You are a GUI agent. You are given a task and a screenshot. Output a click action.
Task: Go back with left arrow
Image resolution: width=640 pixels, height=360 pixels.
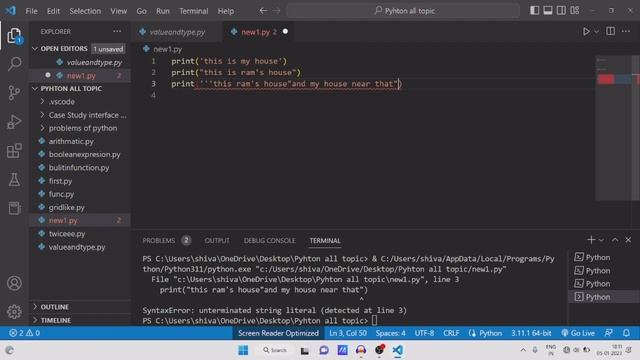(x=263, y=11)
